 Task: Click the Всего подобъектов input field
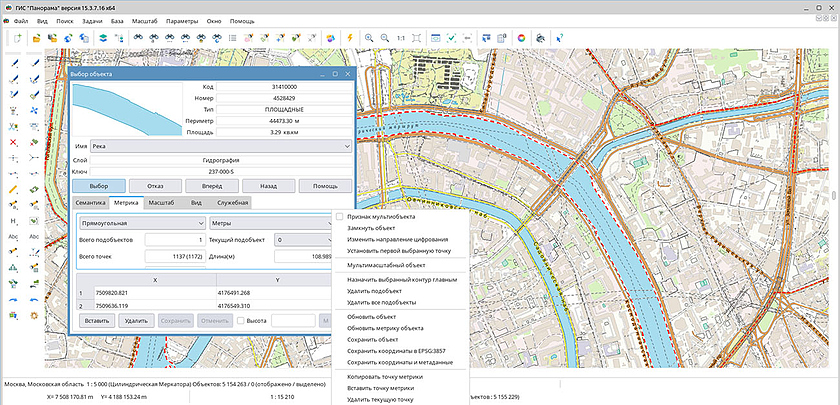point(174,240)
